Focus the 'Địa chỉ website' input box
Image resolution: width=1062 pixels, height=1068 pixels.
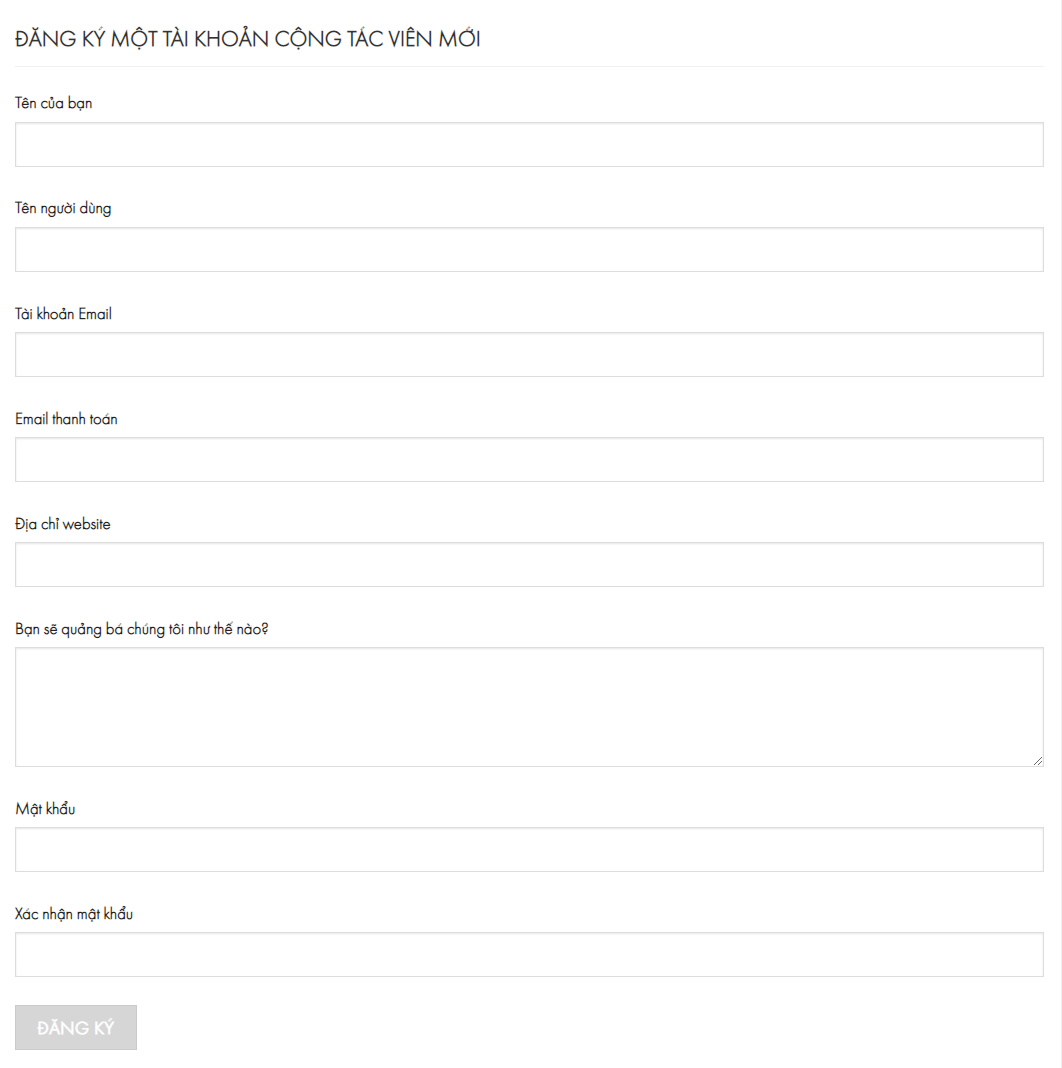[529, 565]
